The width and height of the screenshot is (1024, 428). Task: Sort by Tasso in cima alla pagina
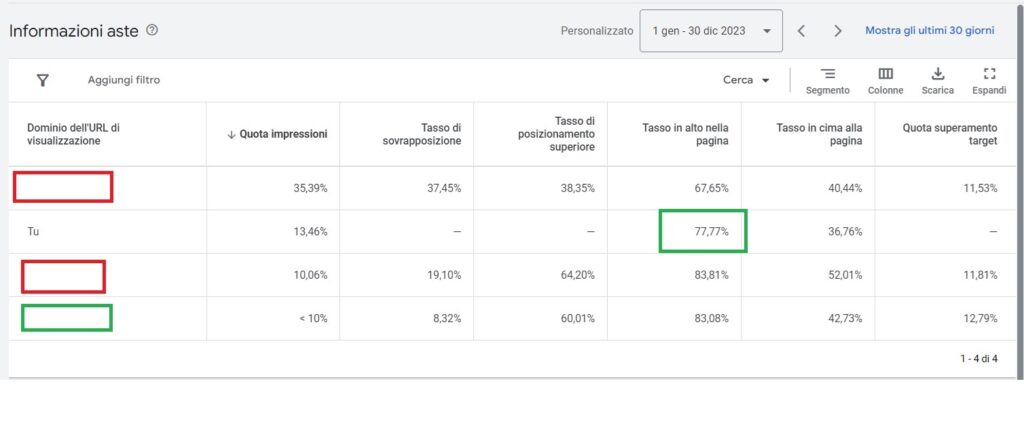[819, 135]
